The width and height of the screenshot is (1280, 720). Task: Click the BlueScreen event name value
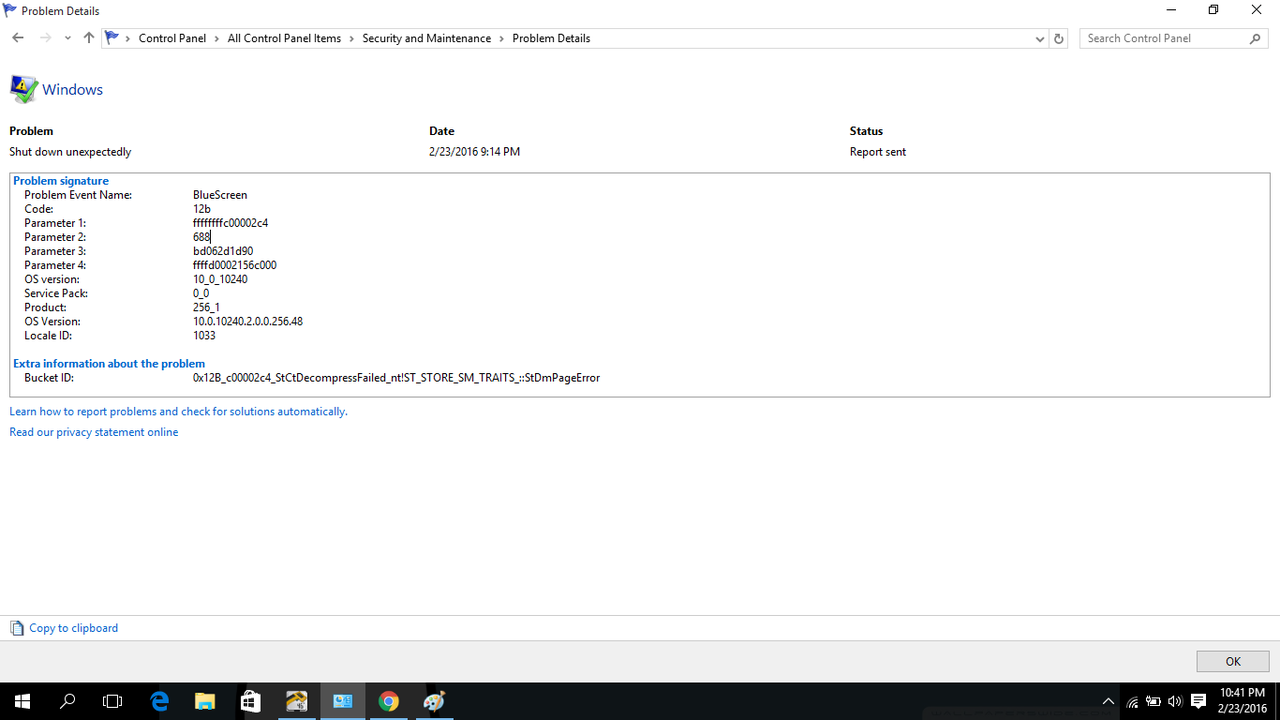click(x=220, y=195)
